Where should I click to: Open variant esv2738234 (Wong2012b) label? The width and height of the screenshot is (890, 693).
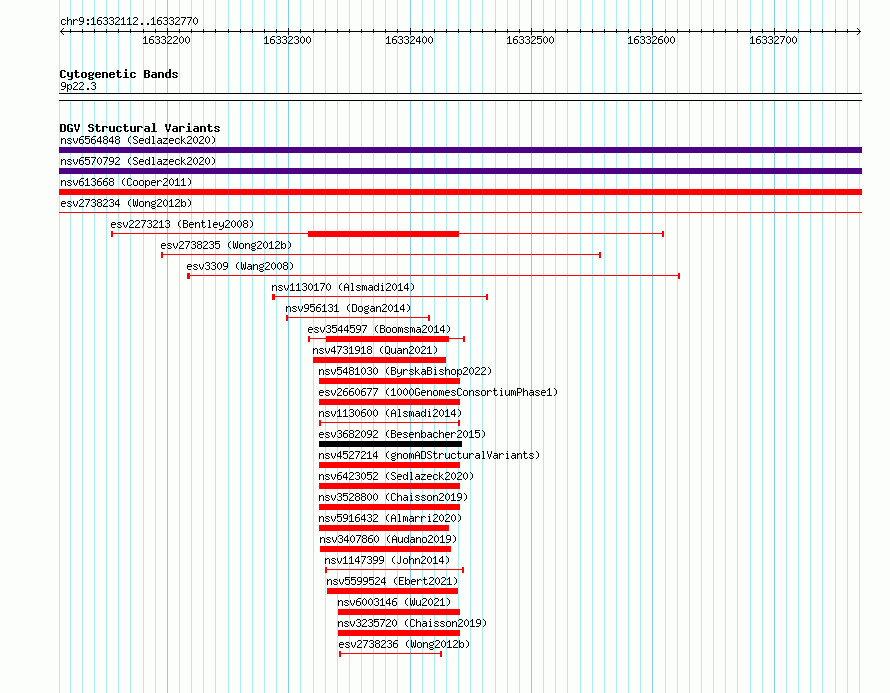(126, 203)
